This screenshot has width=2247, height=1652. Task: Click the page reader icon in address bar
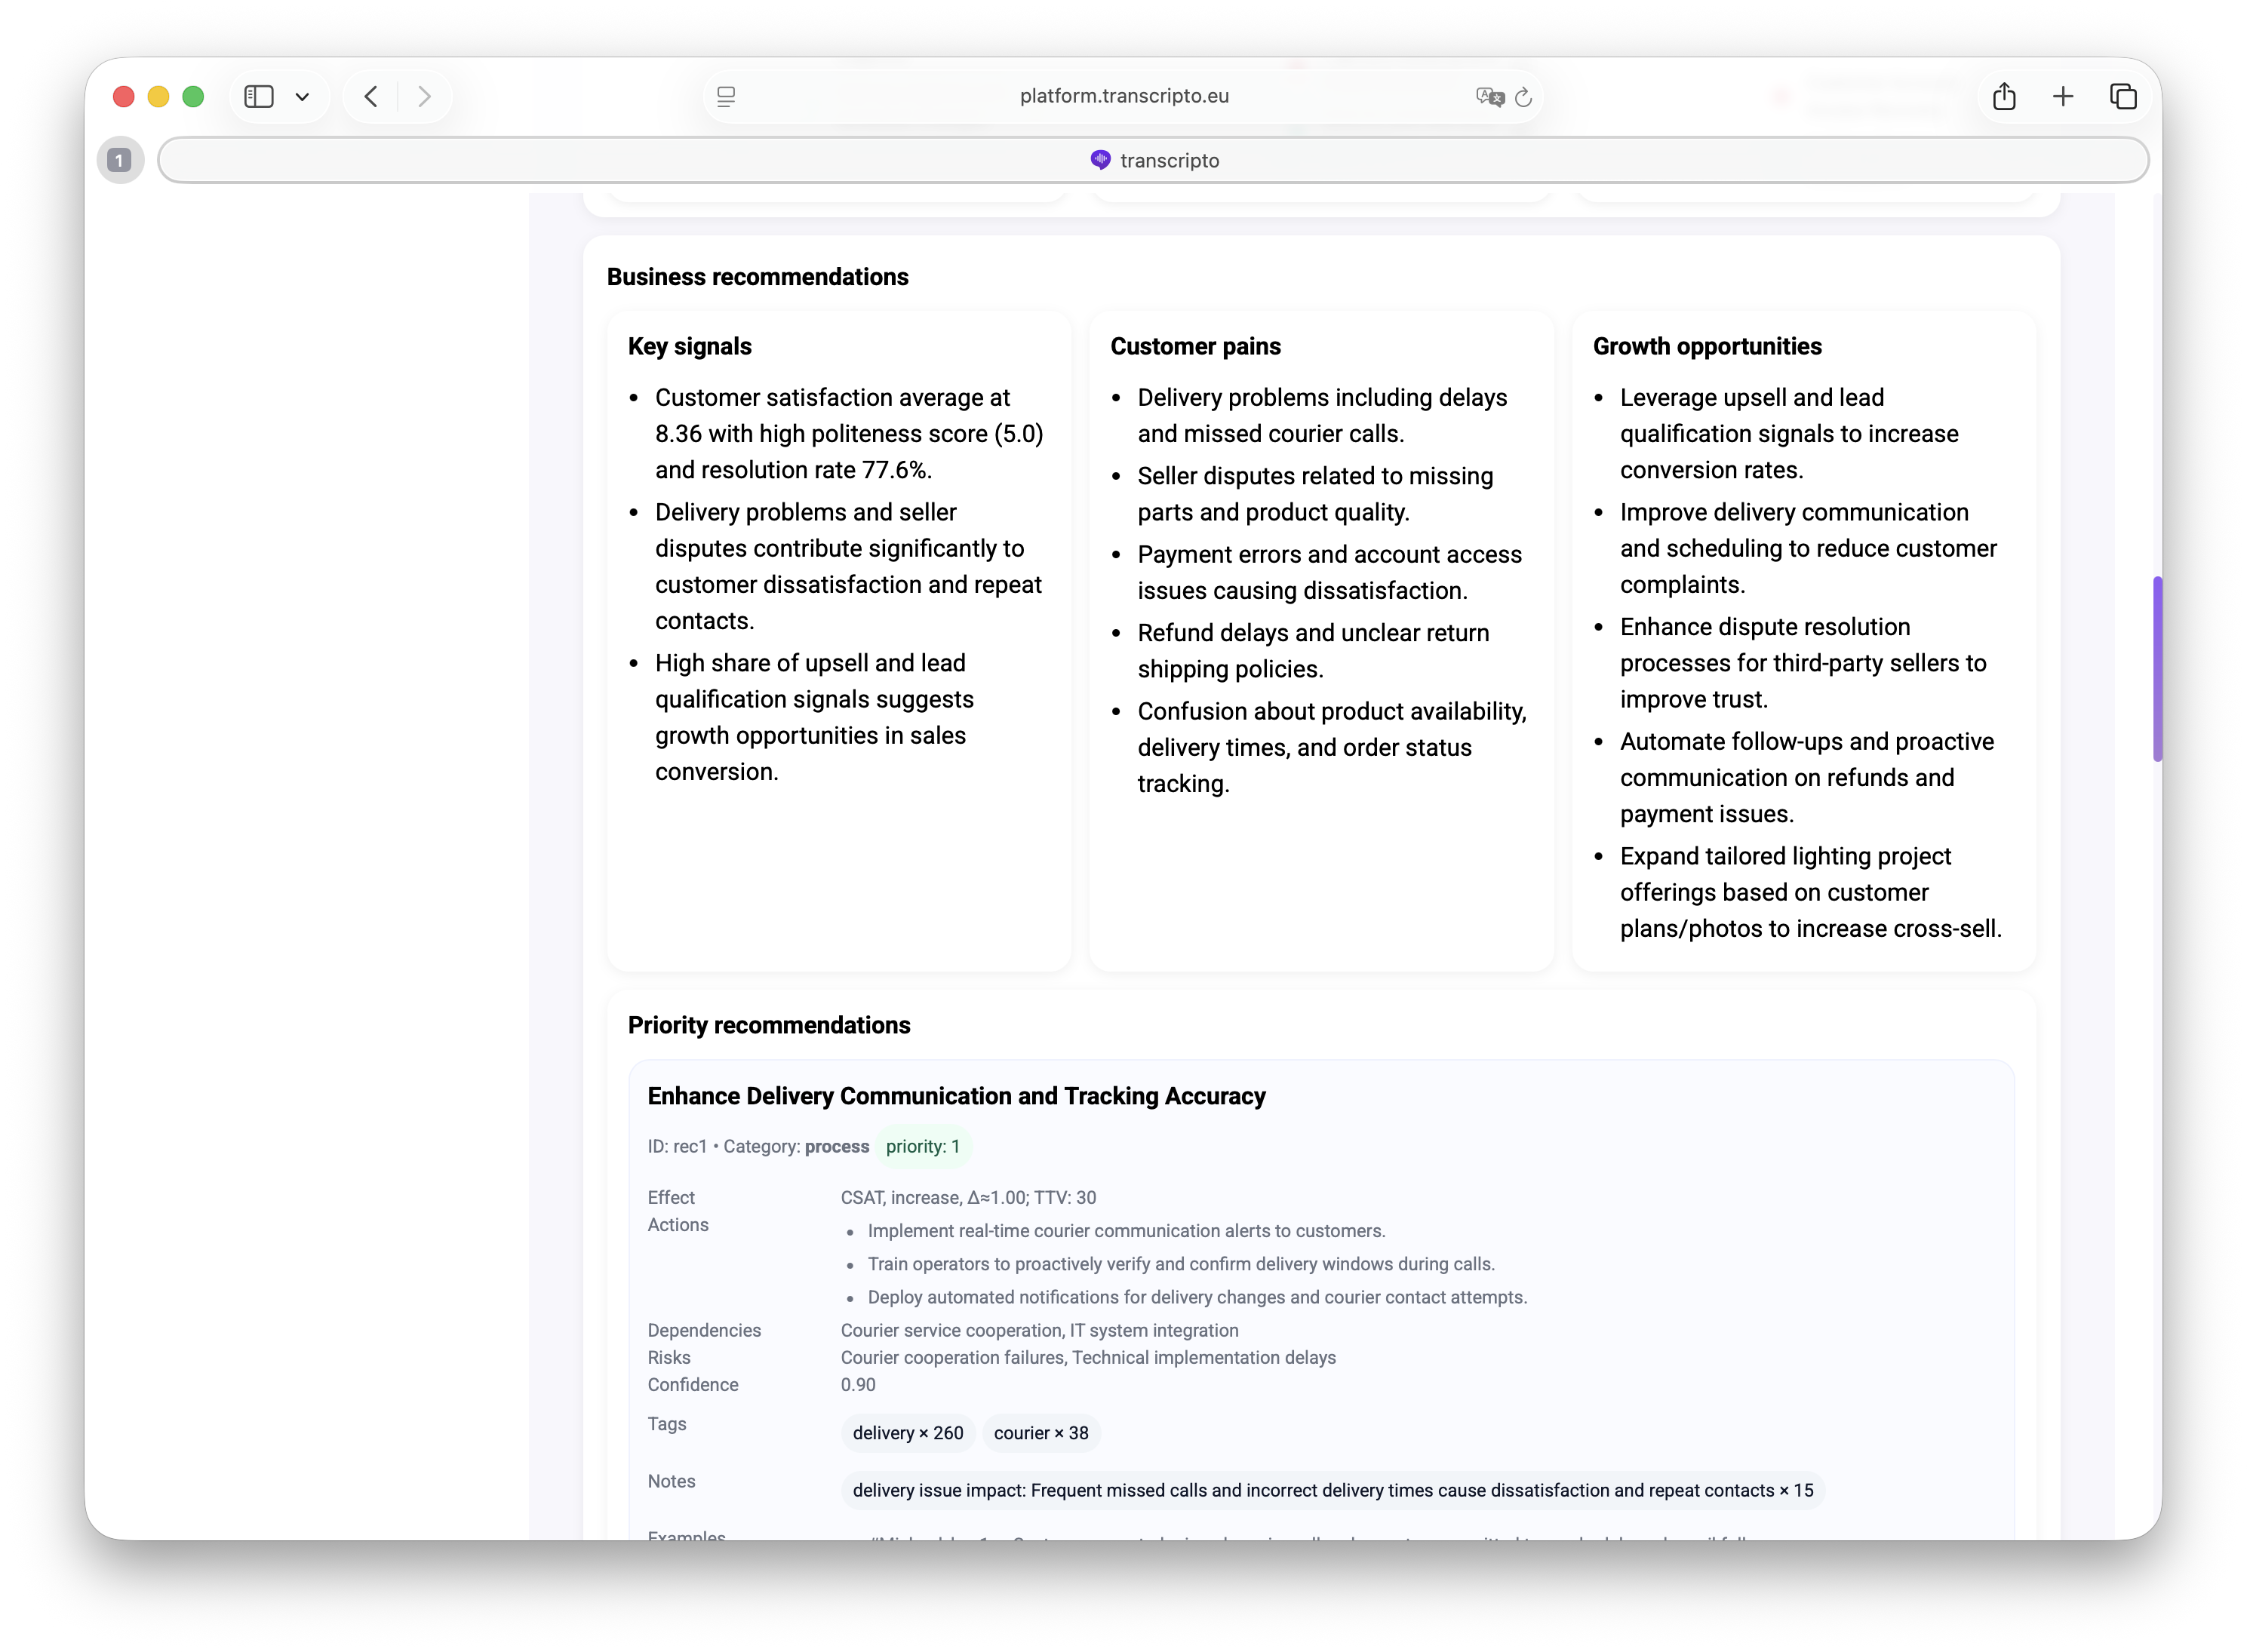coord(726,96)
